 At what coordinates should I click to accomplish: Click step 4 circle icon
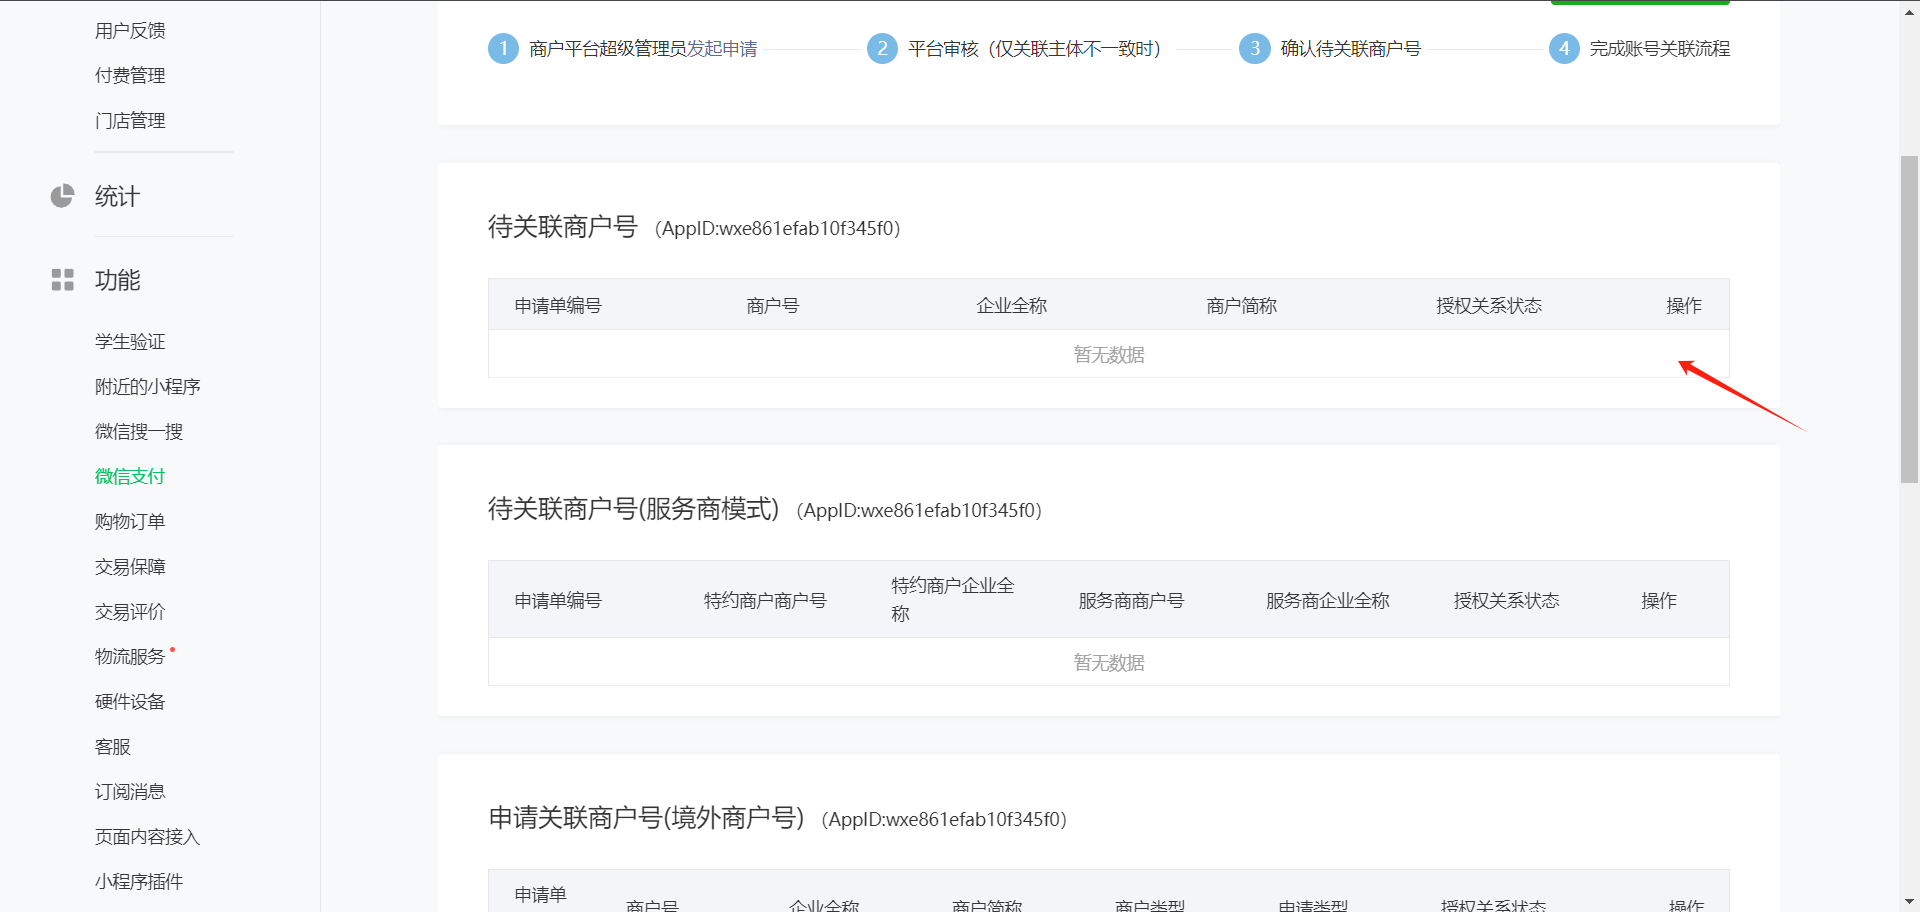click(x=1564, y=48)
